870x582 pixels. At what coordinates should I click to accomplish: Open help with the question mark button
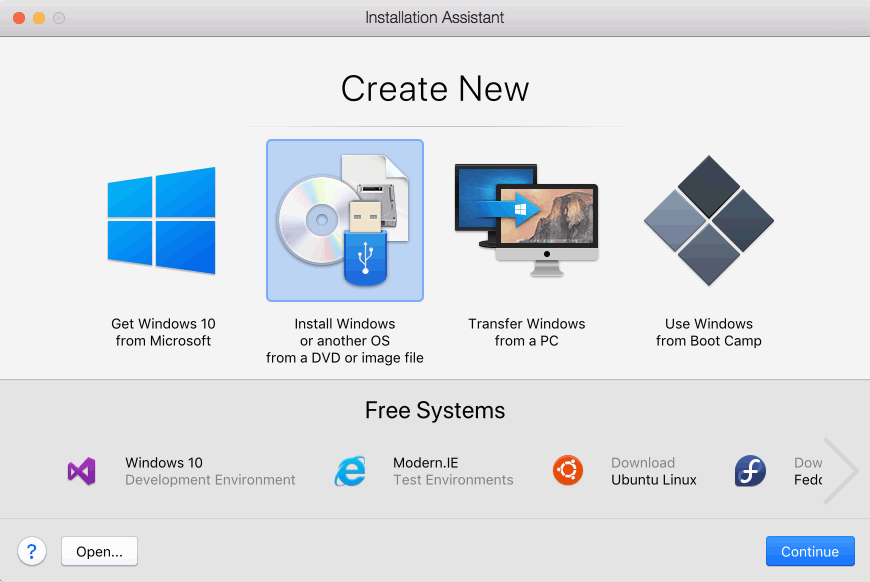click(32, 551)
